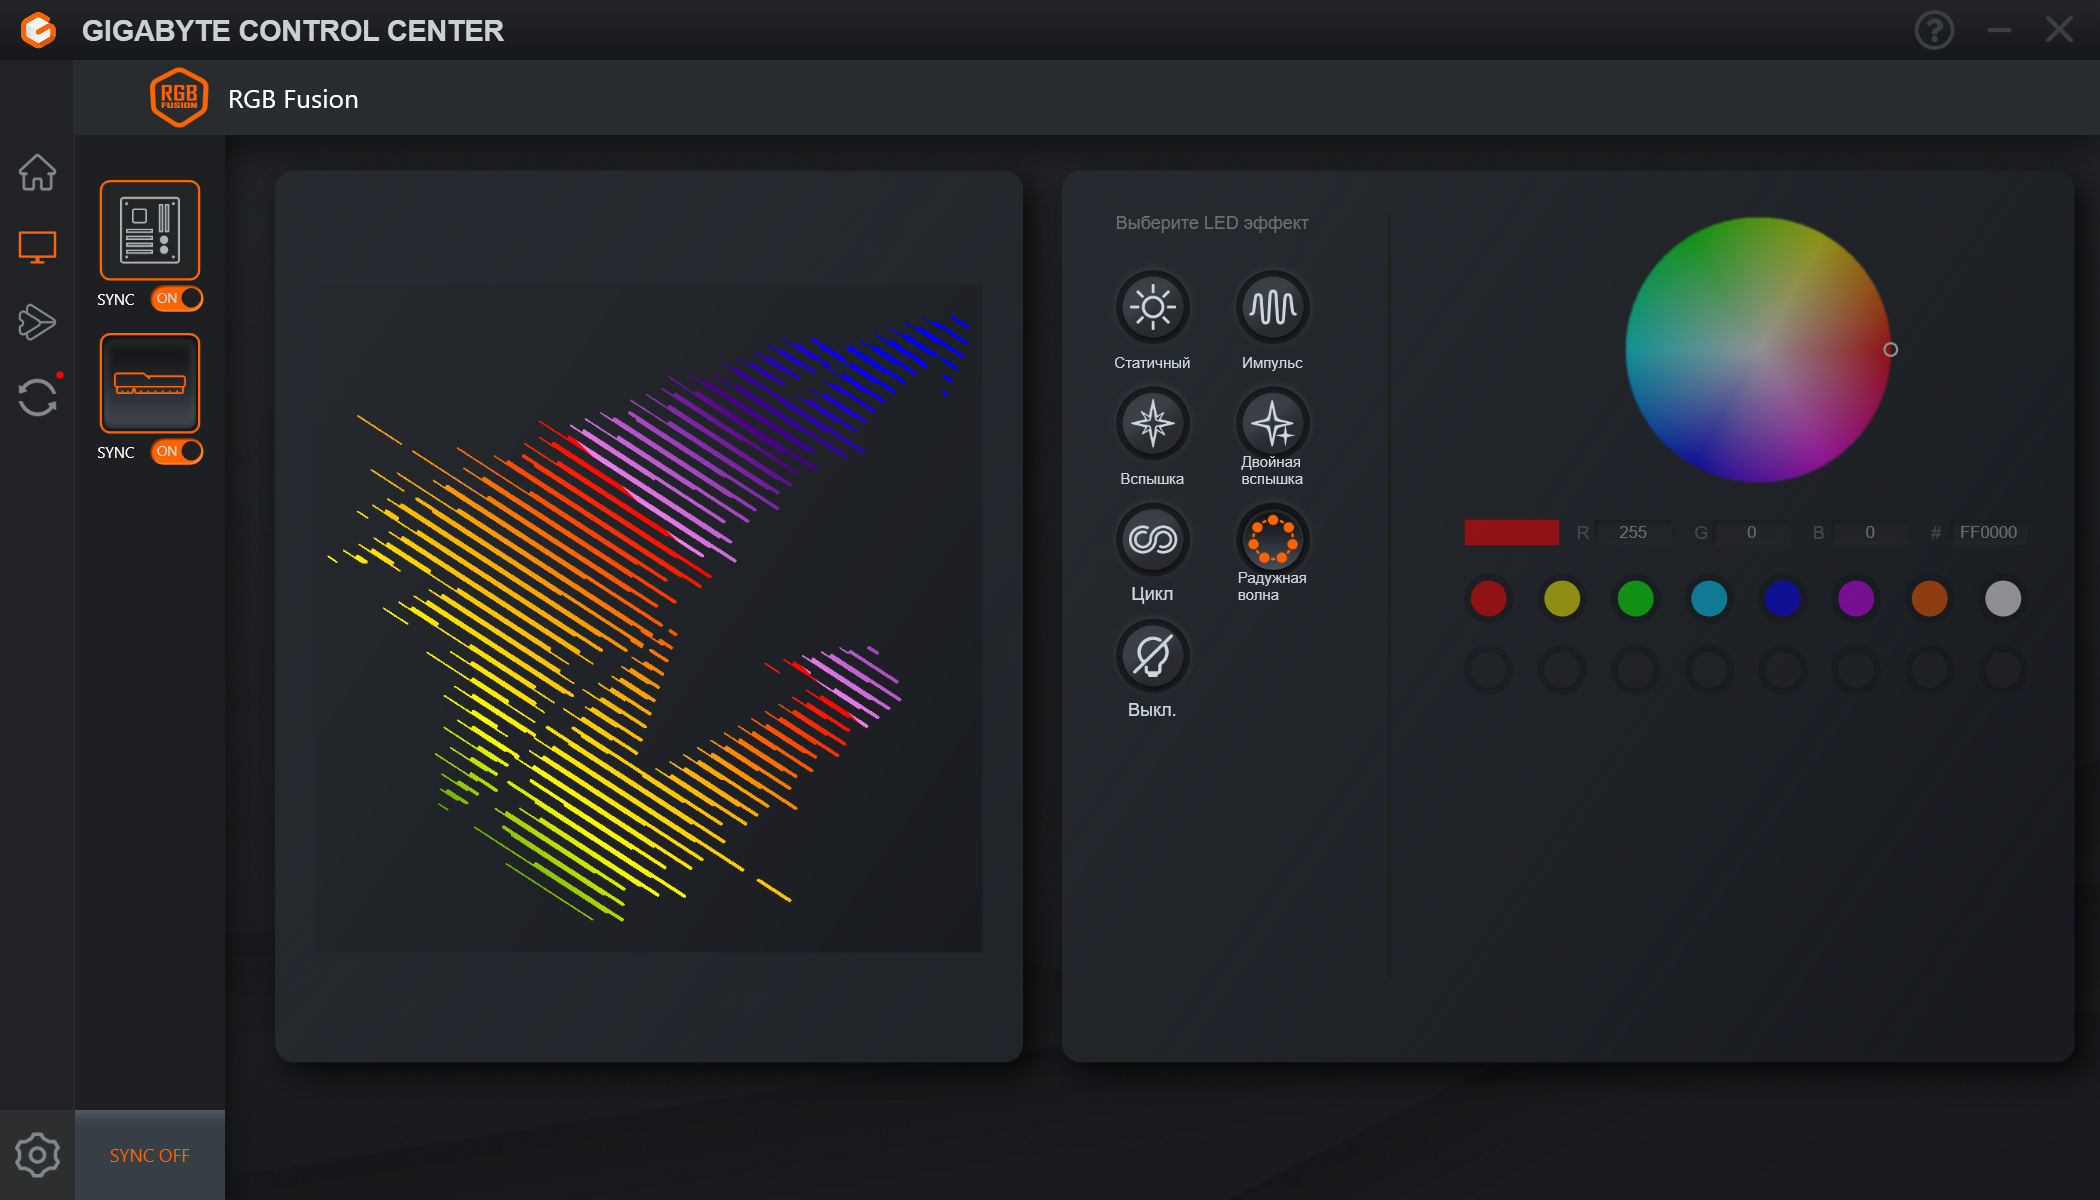Click the R value field 255
The height and width of the screenshot is (1200, 2100).
(x=1633, y=532)
